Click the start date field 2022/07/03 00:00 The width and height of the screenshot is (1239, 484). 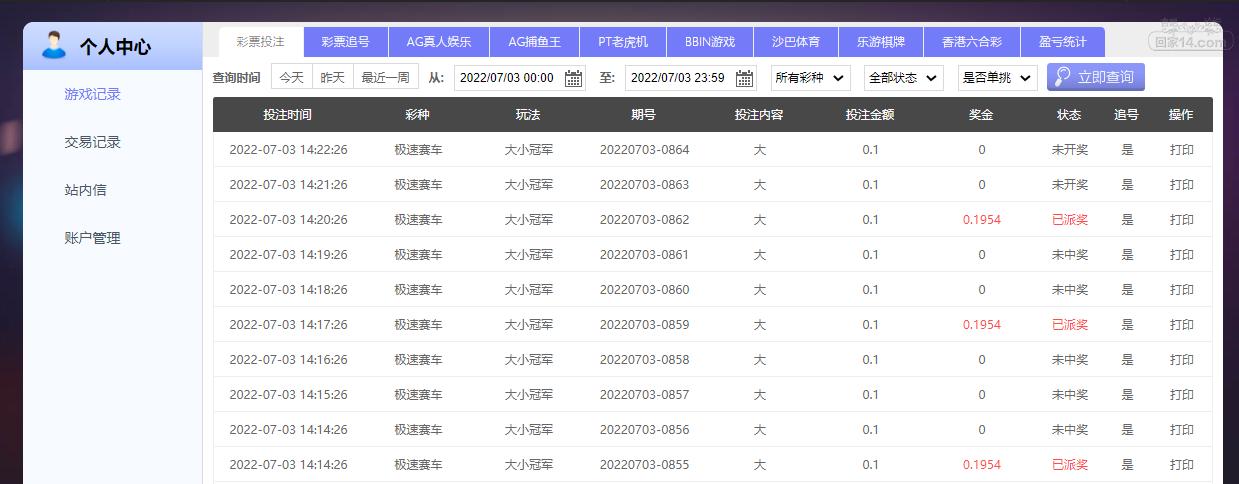520,78
